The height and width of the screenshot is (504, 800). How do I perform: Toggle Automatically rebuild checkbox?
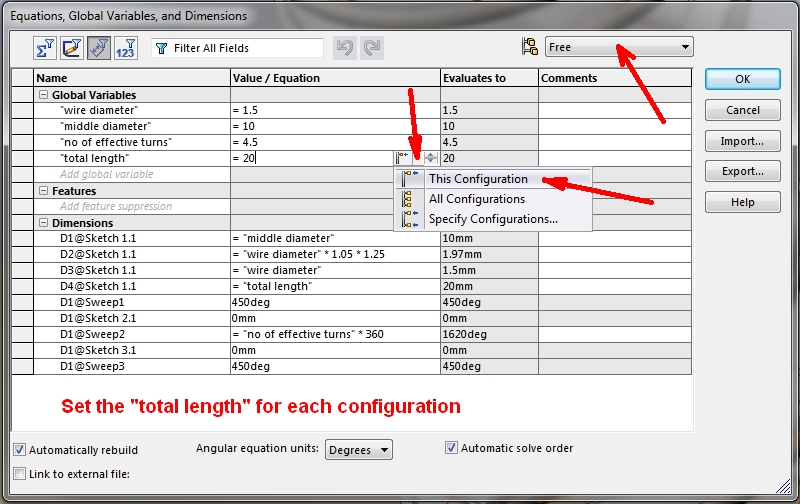click(x=19, y=449)
